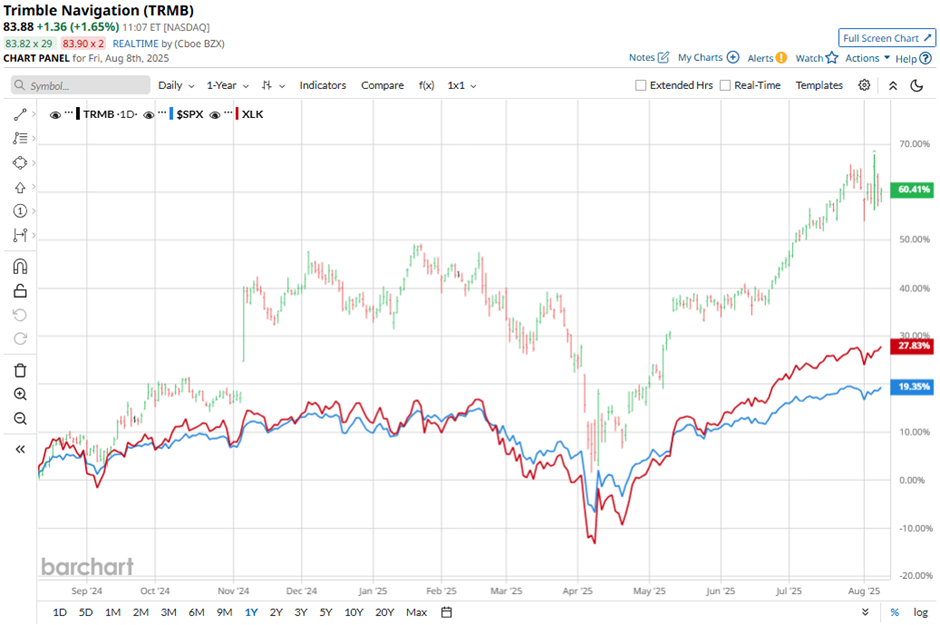940x625 pixels.
Task: Open the 1-Year period dropdown
Action: click(227, 86)
